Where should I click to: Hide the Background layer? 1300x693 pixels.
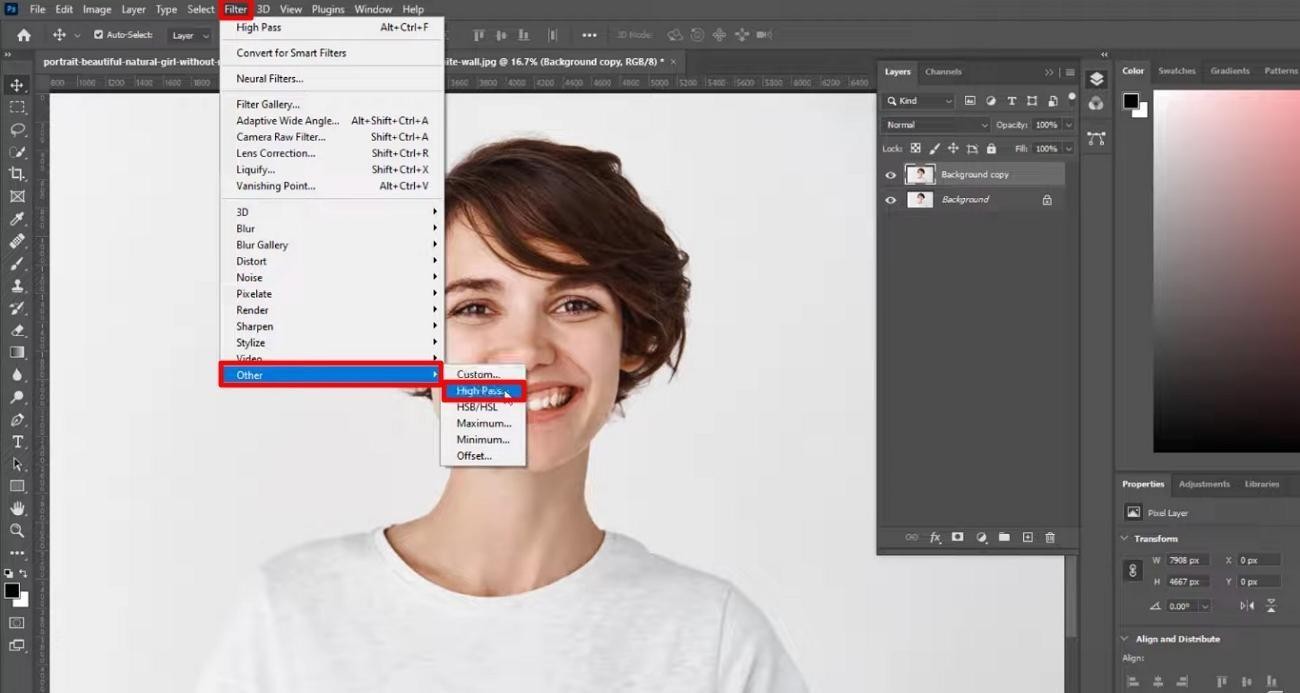click(890, 200)
